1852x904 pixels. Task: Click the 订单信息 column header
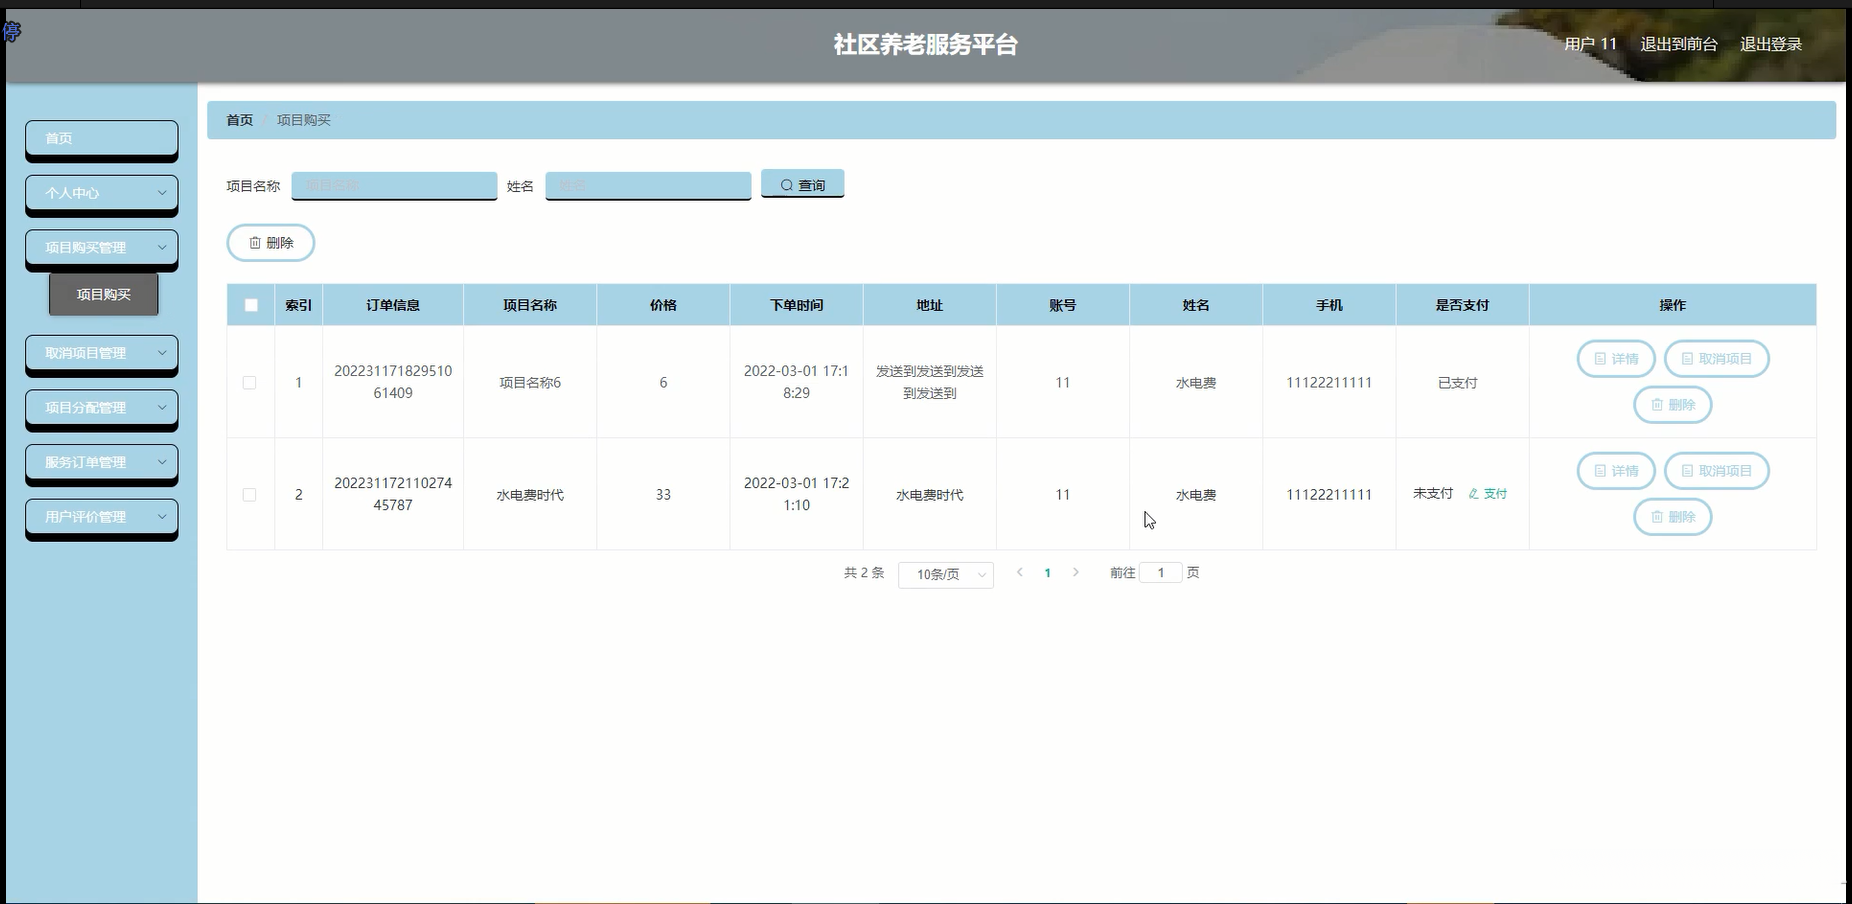click(393, 305)
